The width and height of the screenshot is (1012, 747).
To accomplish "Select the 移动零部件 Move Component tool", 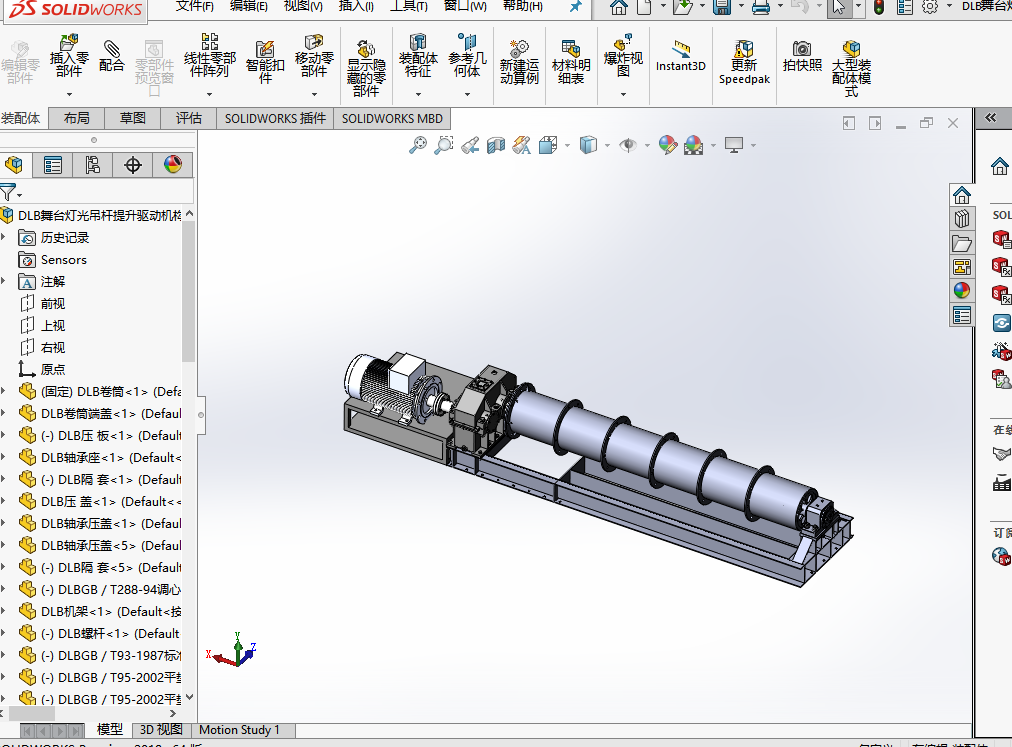I will (x=314, y=57).
